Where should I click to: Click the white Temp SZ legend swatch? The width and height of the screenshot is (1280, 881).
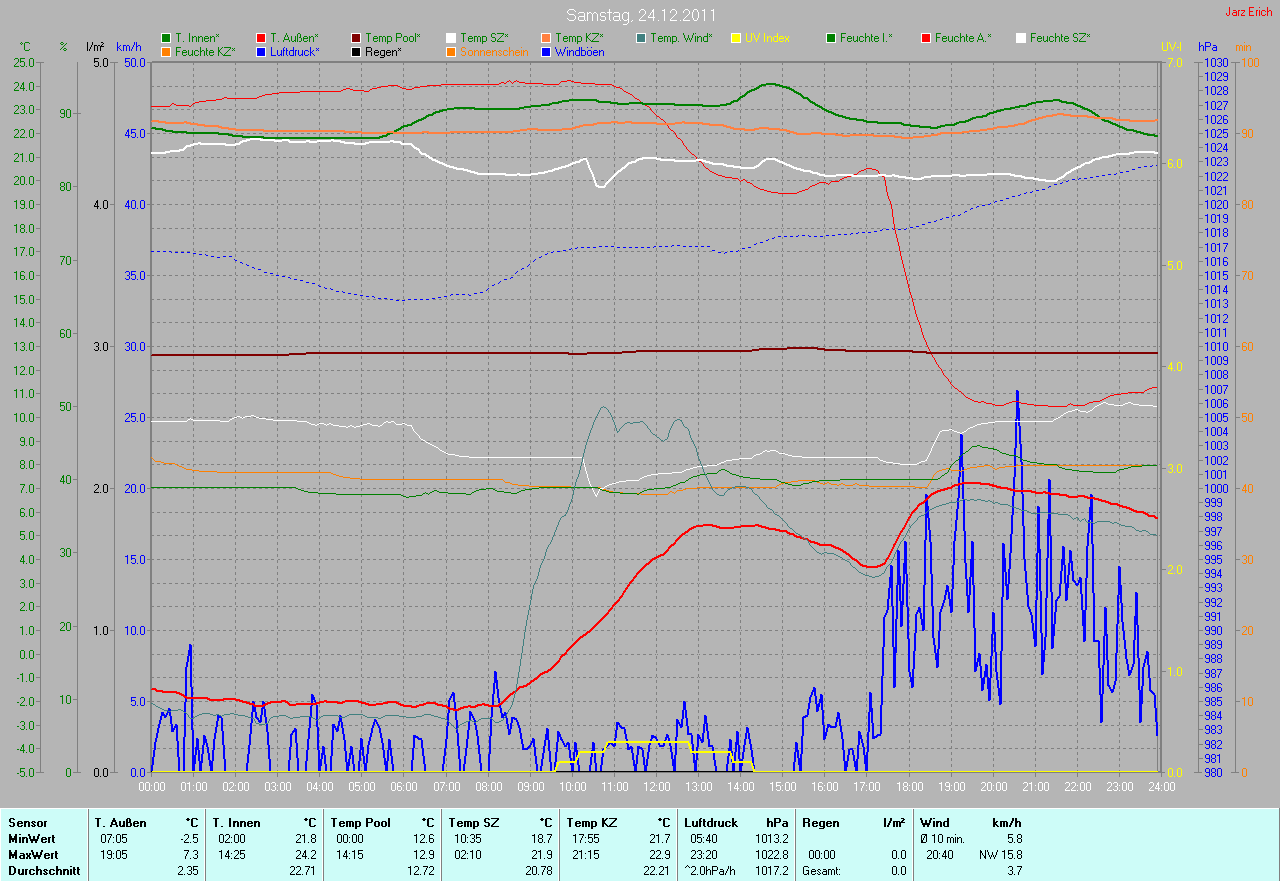click(x=451, y=38)
